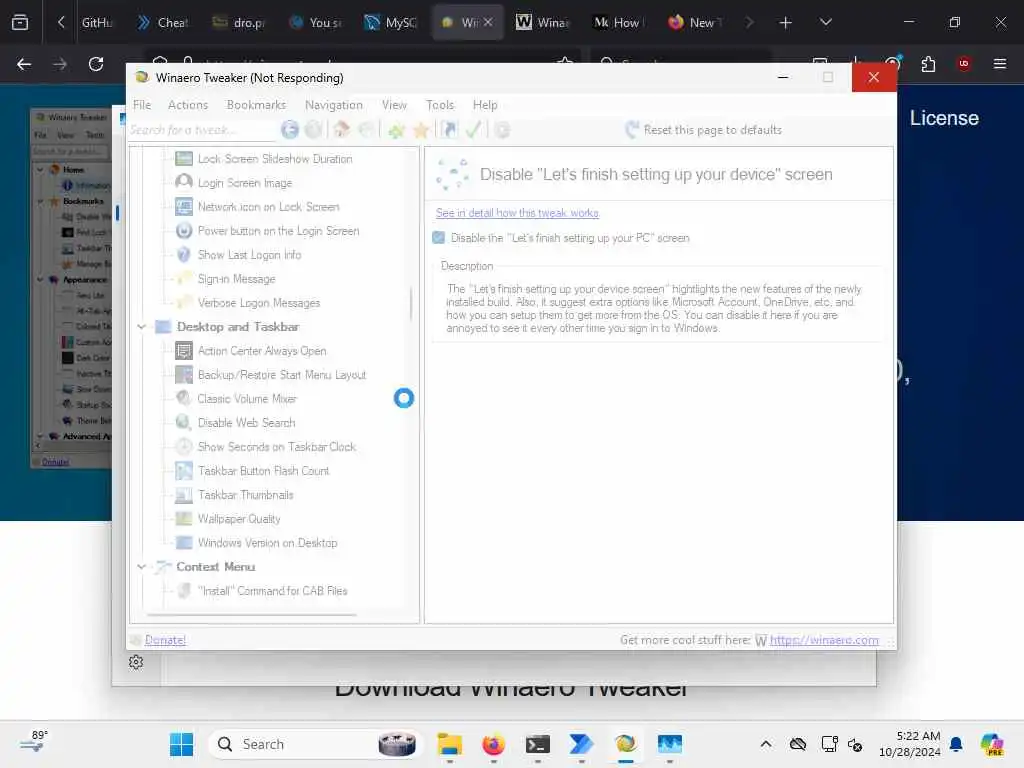The height and width of the screenshot is (768, 1024).
Task: Click the green checkmark apply icon
Action: [473, 130]
